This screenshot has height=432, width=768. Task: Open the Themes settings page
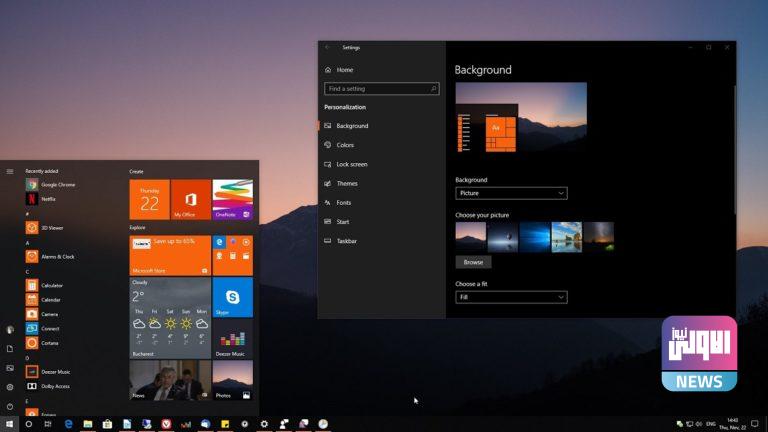347,183
